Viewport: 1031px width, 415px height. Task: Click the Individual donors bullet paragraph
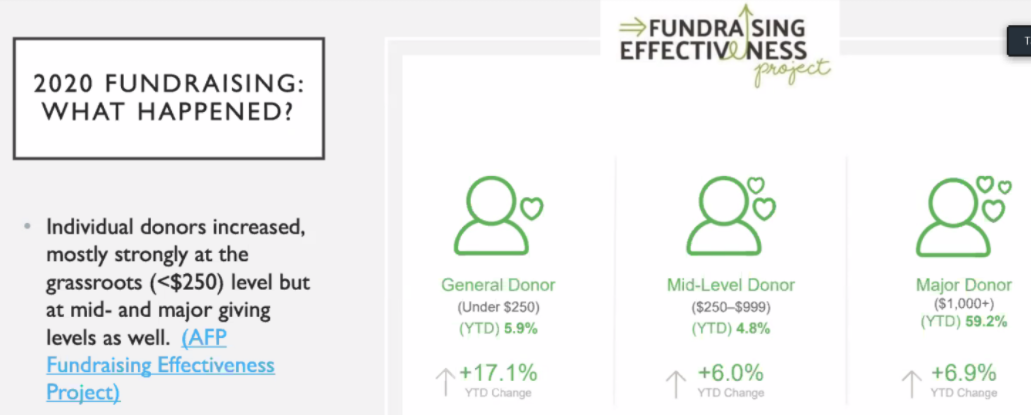[170, 283]
